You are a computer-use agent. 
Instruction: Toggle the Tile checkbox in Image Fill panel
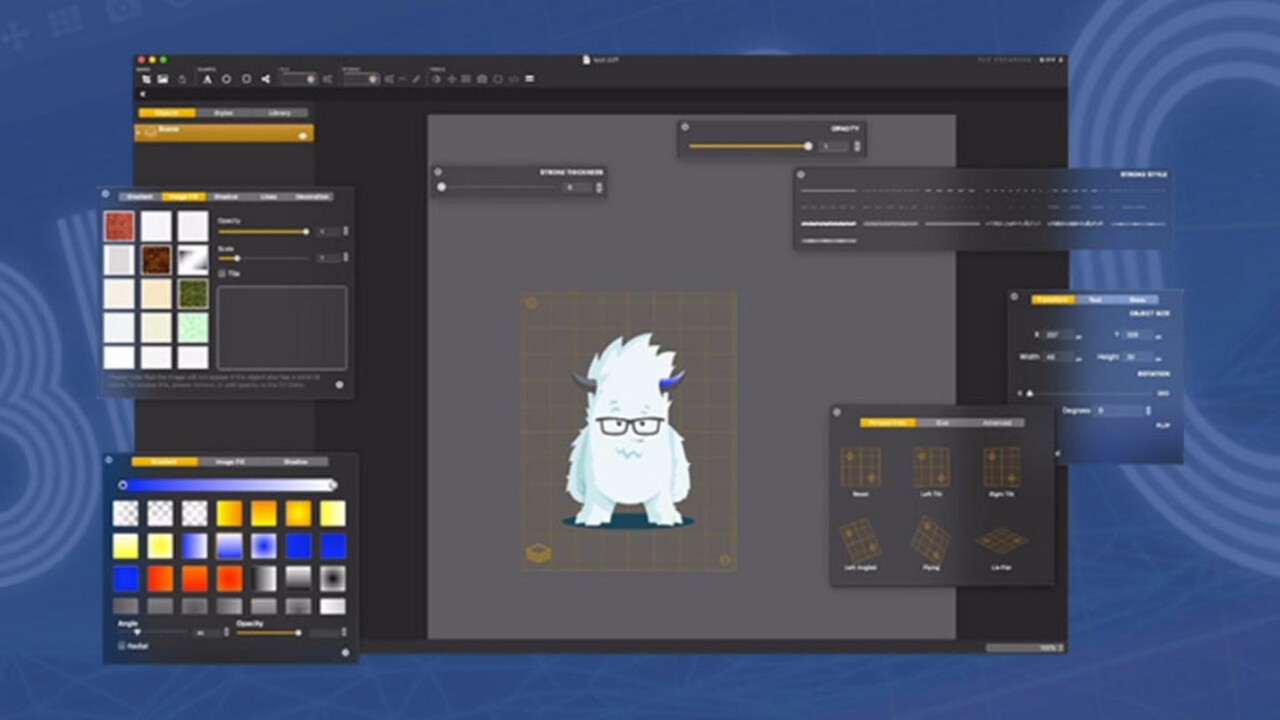[222, 273]
